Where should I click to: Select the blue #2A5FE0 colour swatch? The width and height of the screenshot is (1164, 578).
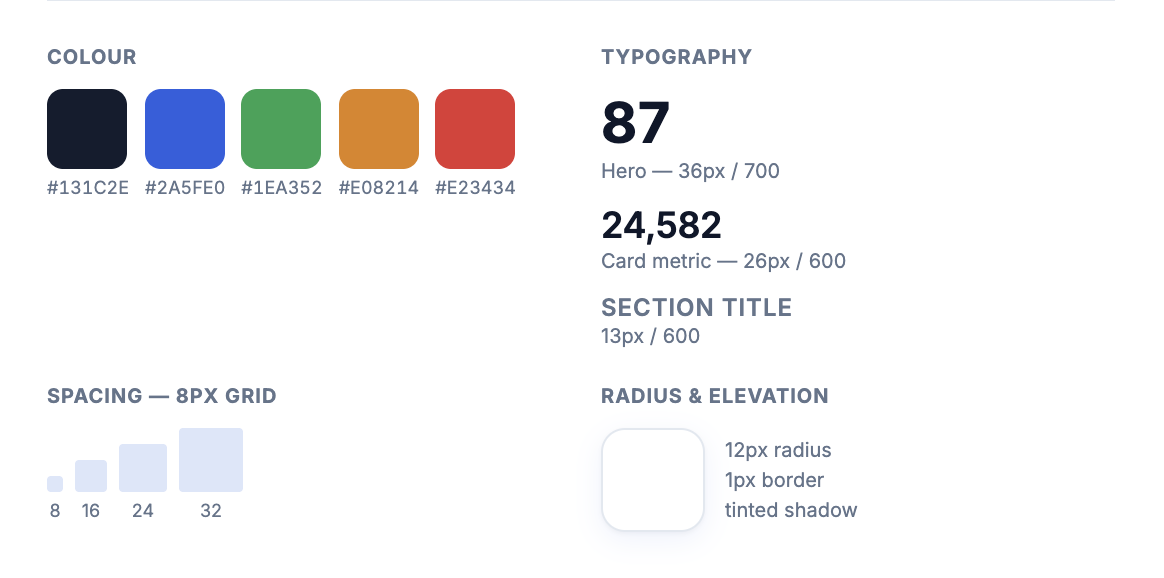click(x=185, y=129)
